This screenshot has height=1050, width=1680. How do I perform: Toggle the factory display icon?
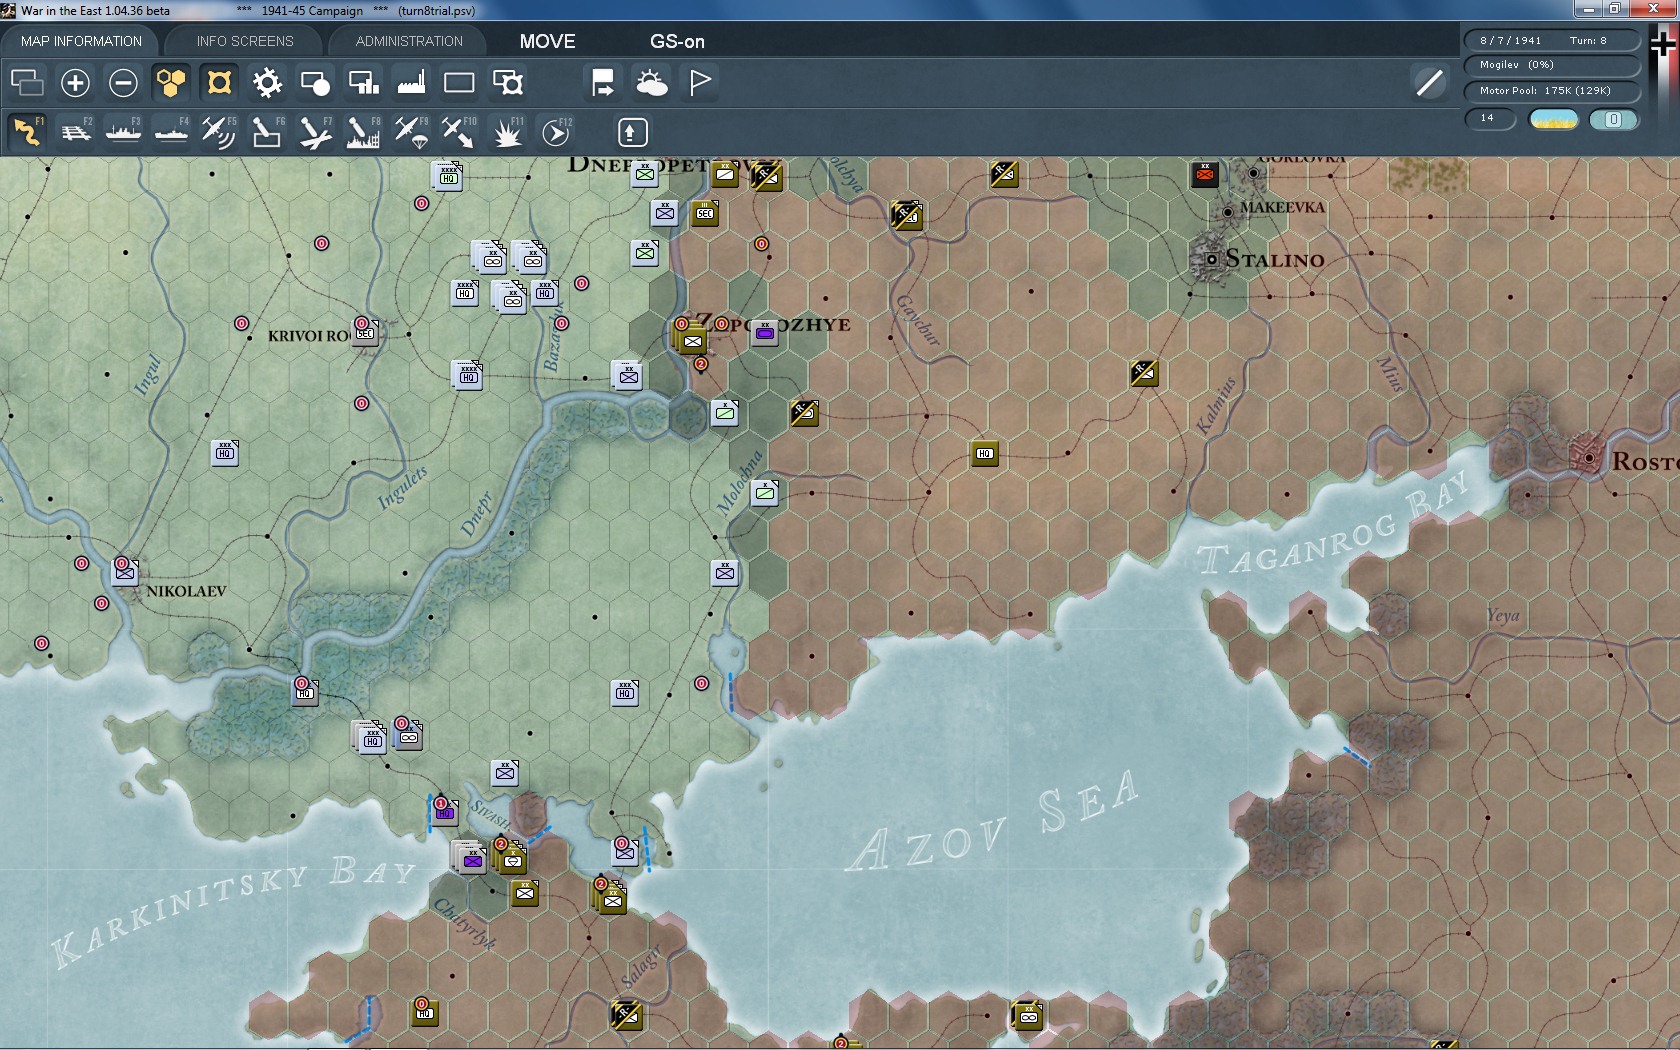[411, 82]
